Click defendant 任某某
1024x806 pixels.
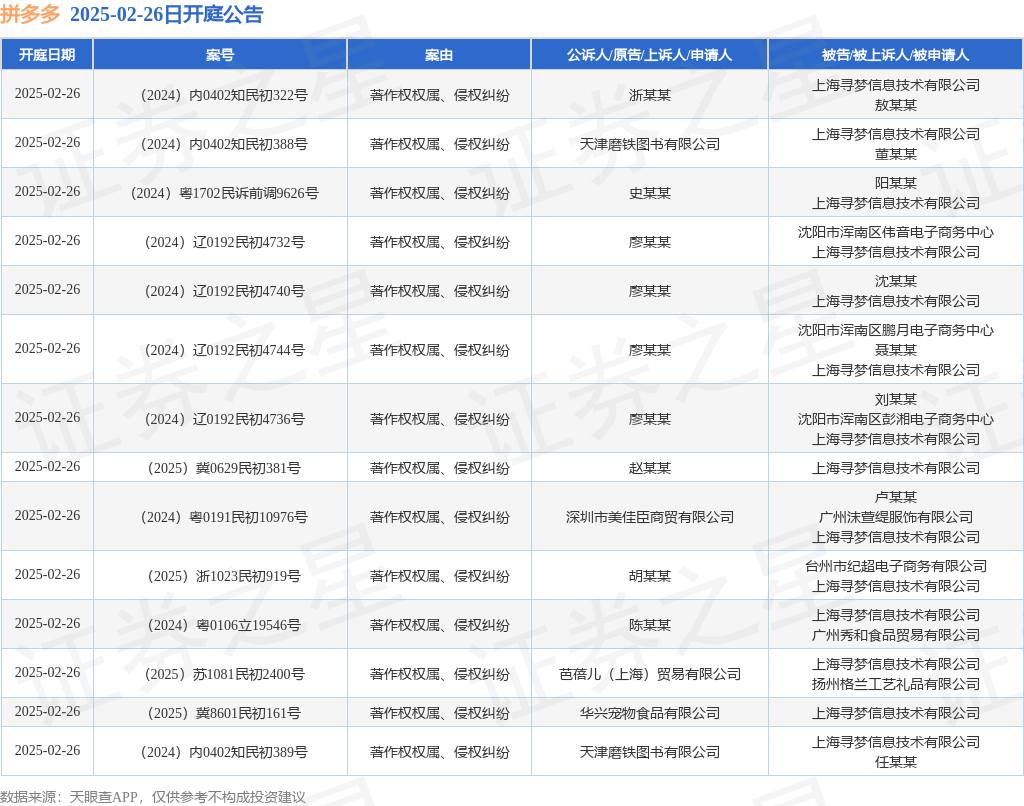point(896,762)
